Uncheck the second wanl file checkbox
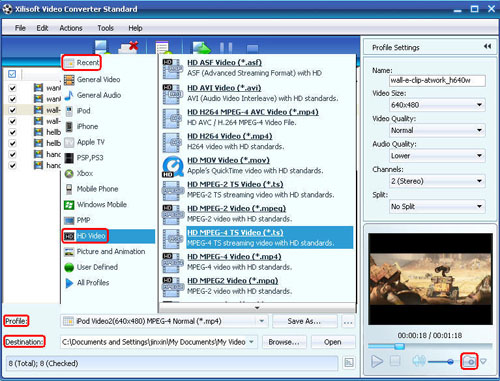Image resolution: width=500 pixels, height=381 pixels. tap(12, 99)
